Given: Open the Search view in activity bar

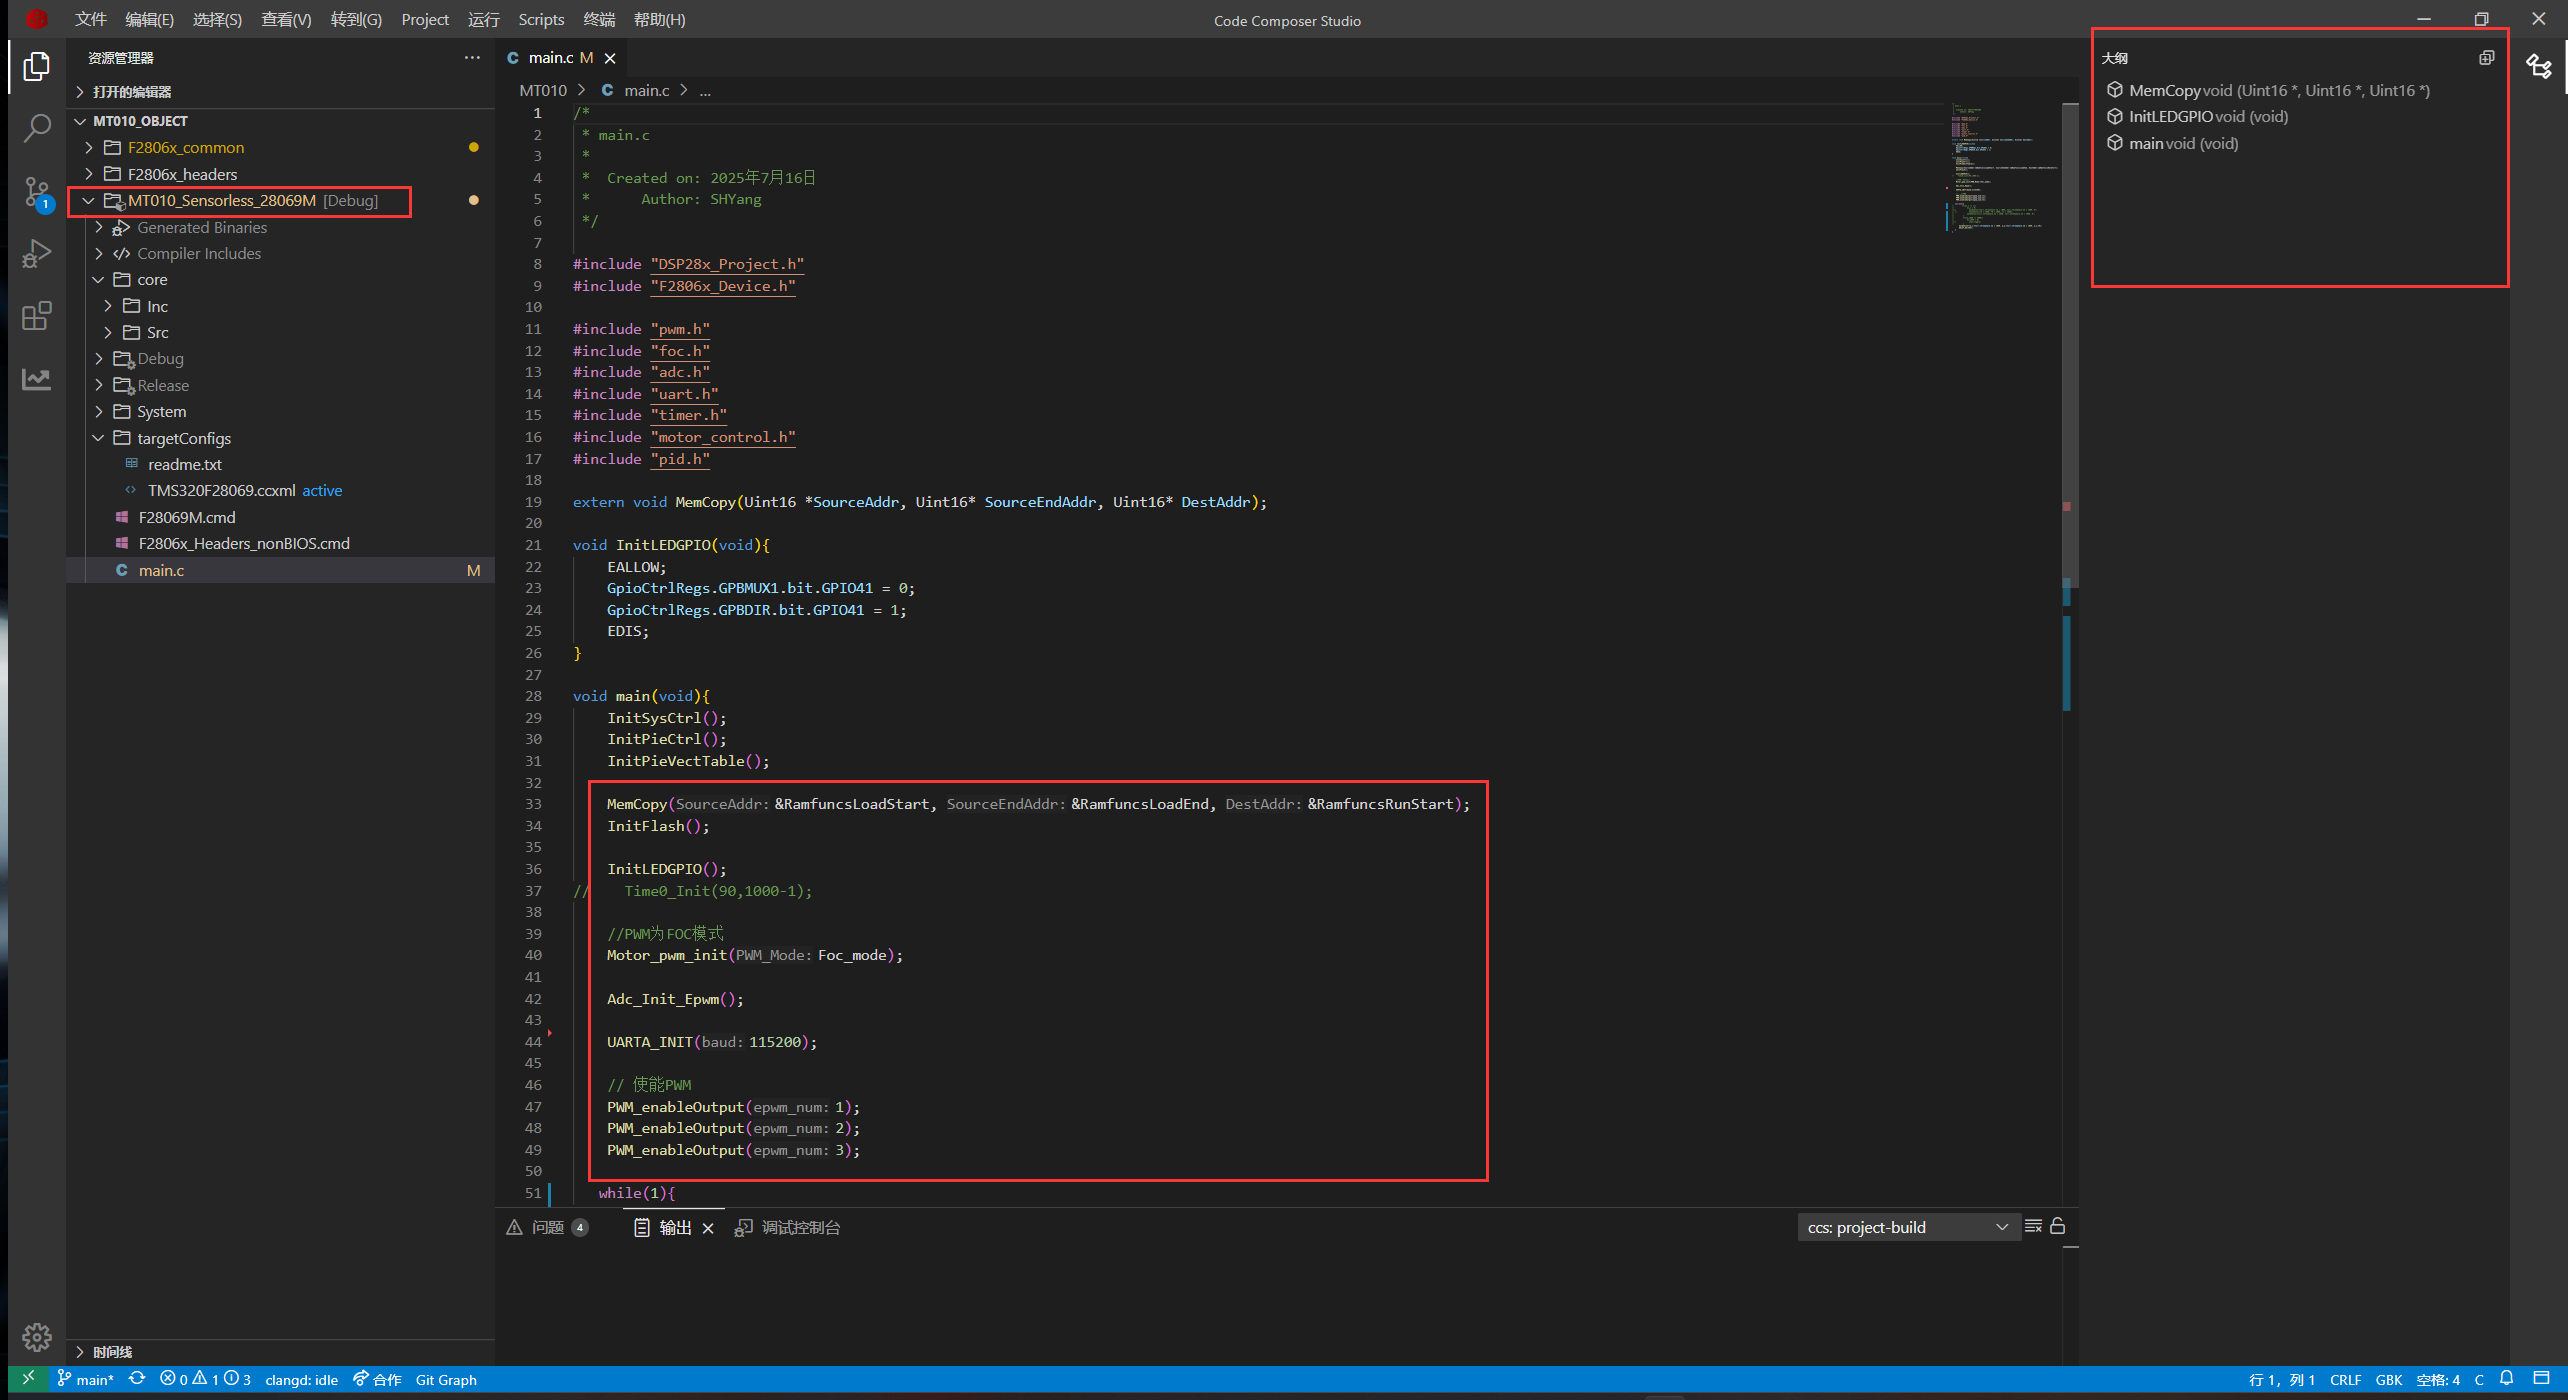Looking at the screenshot, I should pyautogui.click(x=37, y=128).
